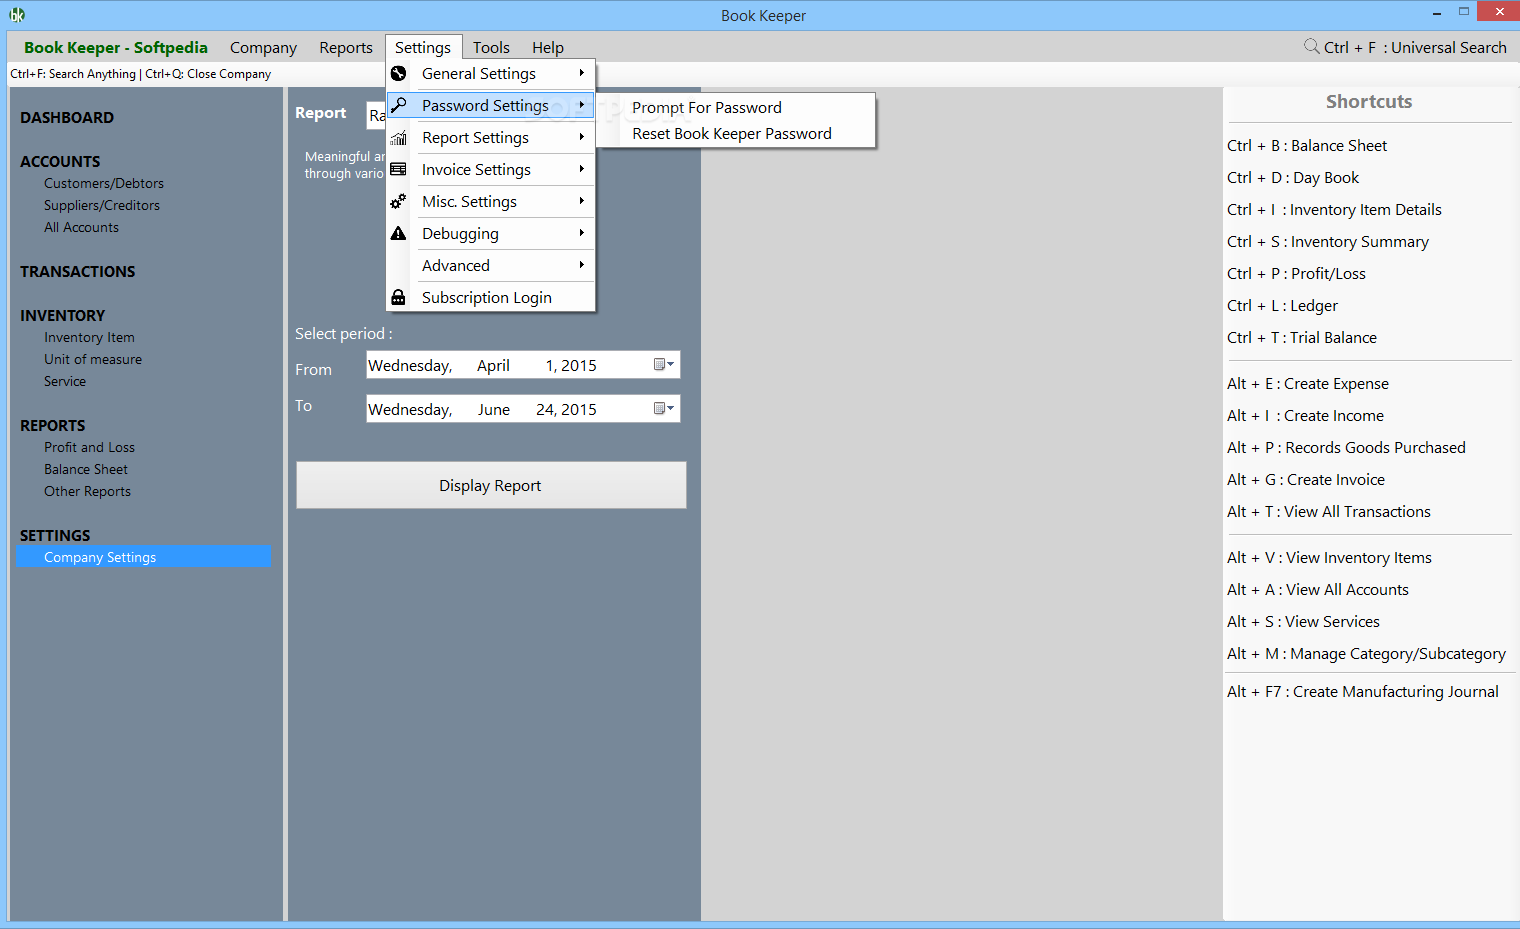Expand the Misc. Settings submenu arrow

(581, 201)
